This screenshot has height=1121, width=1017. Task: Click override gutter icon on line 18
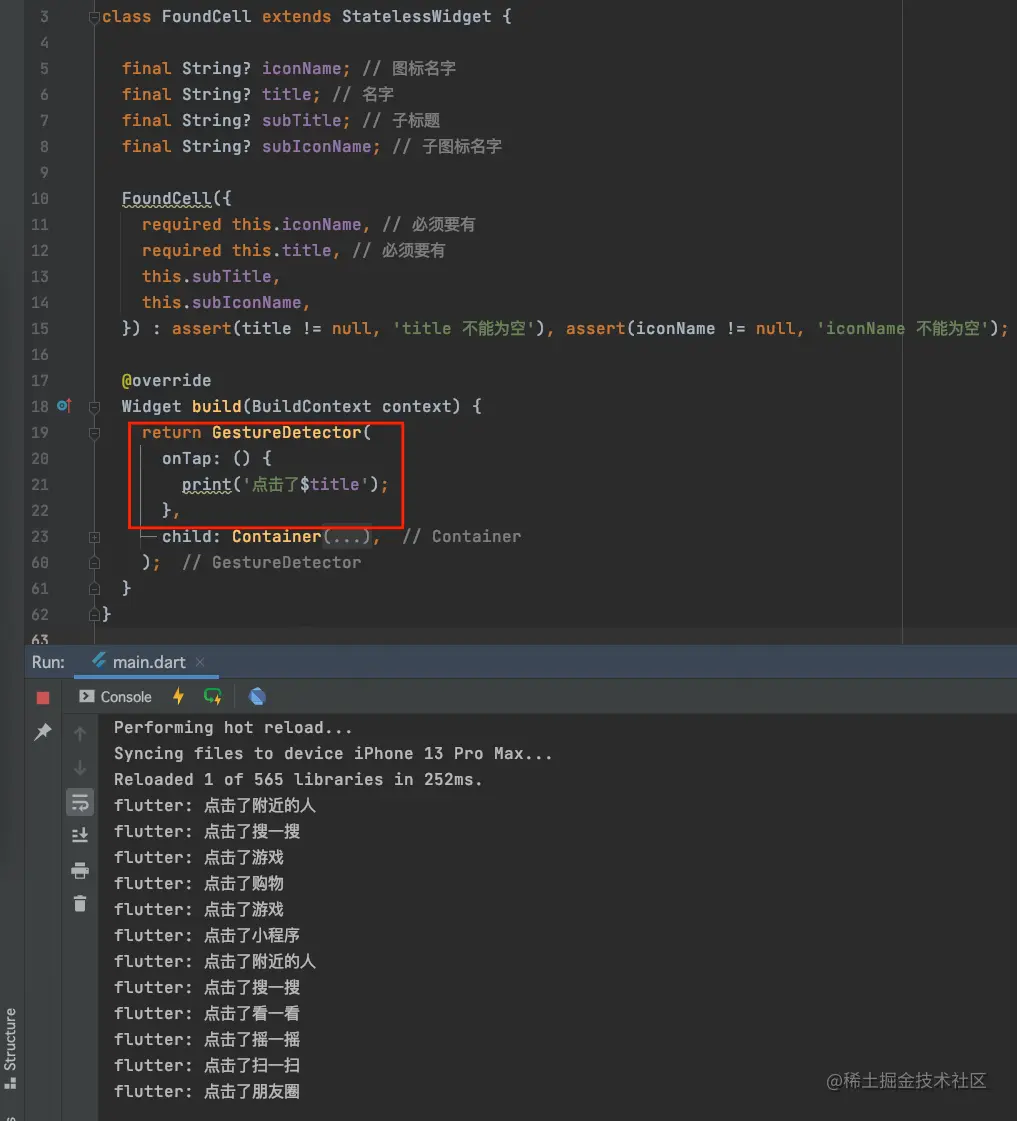[x=64, y=406]
